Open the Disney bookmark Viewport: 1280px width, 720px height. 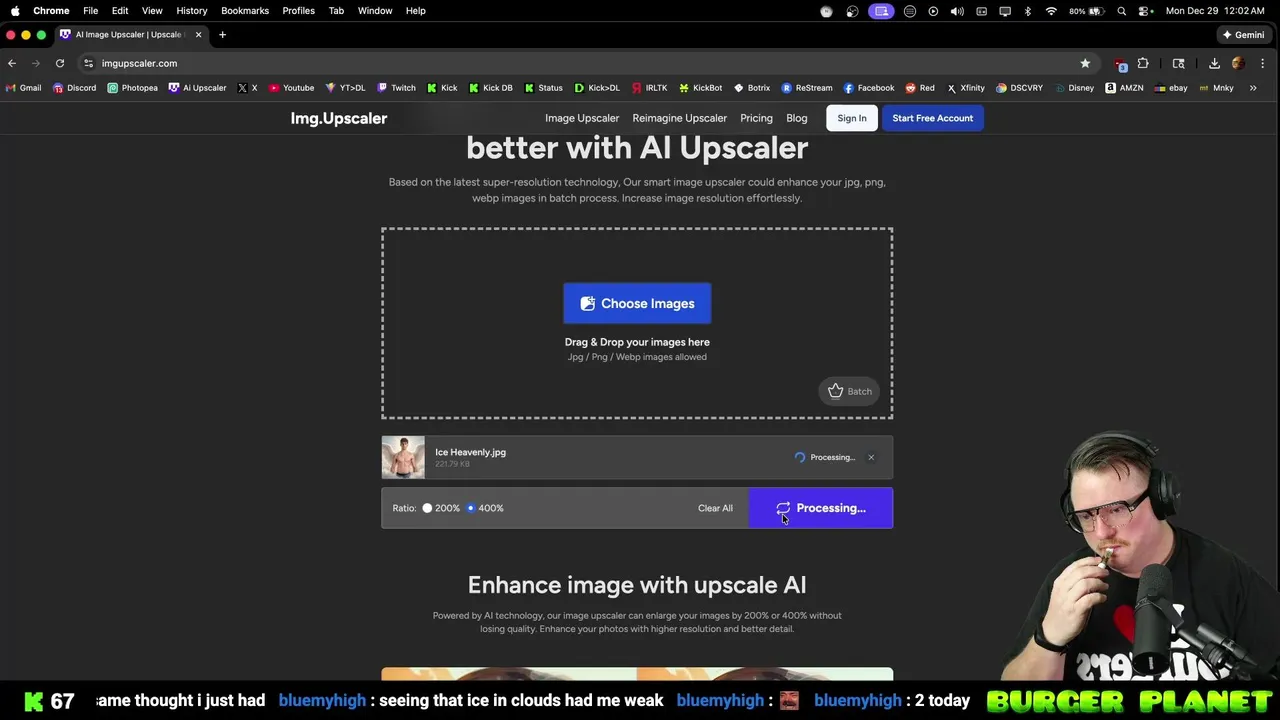point(1073,88)
